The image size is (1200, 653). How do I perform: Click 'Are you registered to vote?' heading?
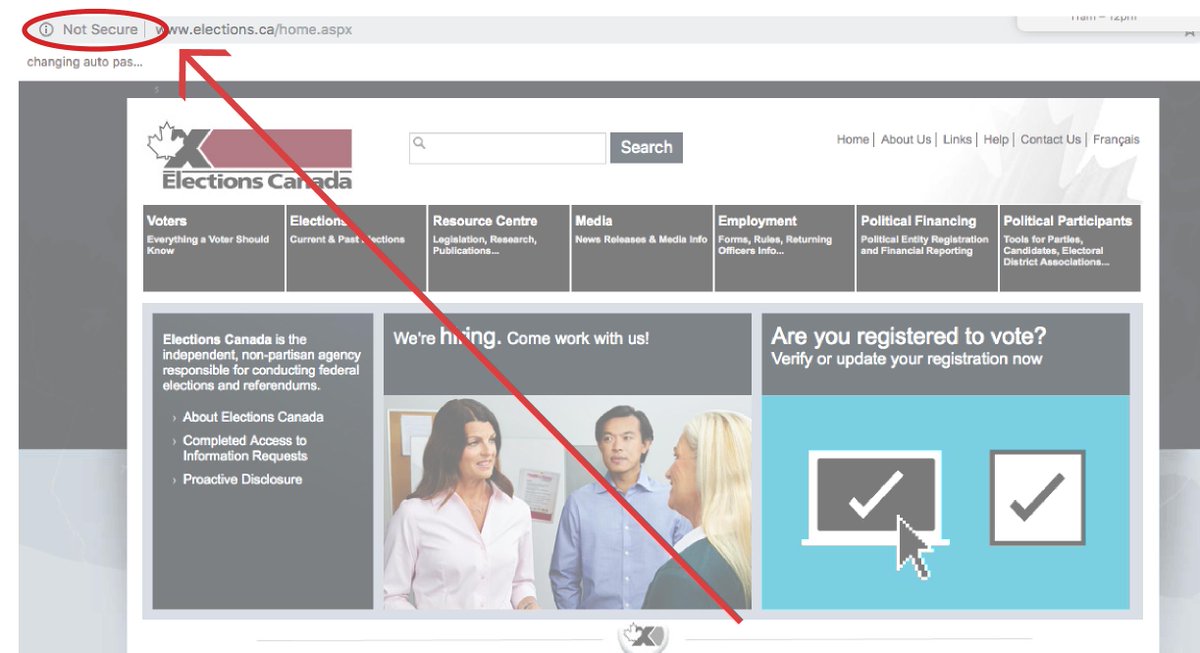[909, 336]
